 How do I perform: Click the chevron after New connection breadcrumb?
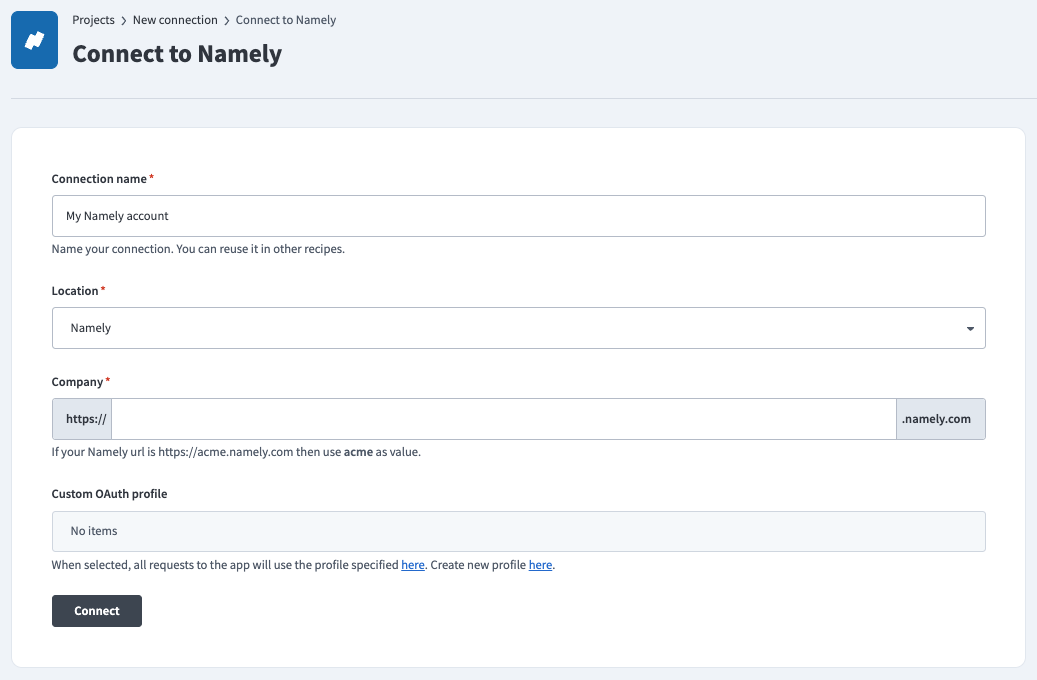(x=227, y=20)
